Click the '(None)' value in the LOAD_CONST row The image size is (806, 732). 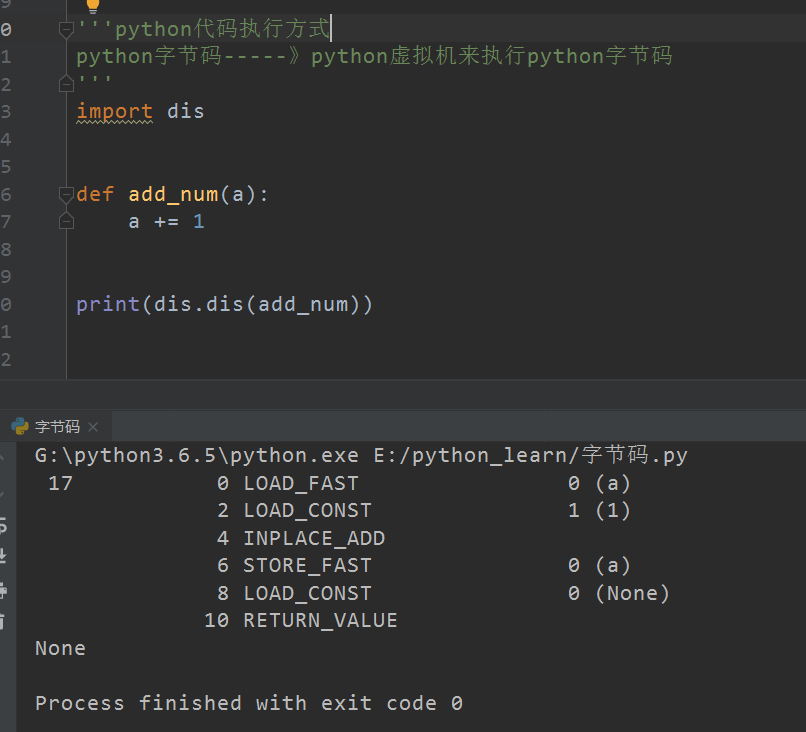(633, 593)
